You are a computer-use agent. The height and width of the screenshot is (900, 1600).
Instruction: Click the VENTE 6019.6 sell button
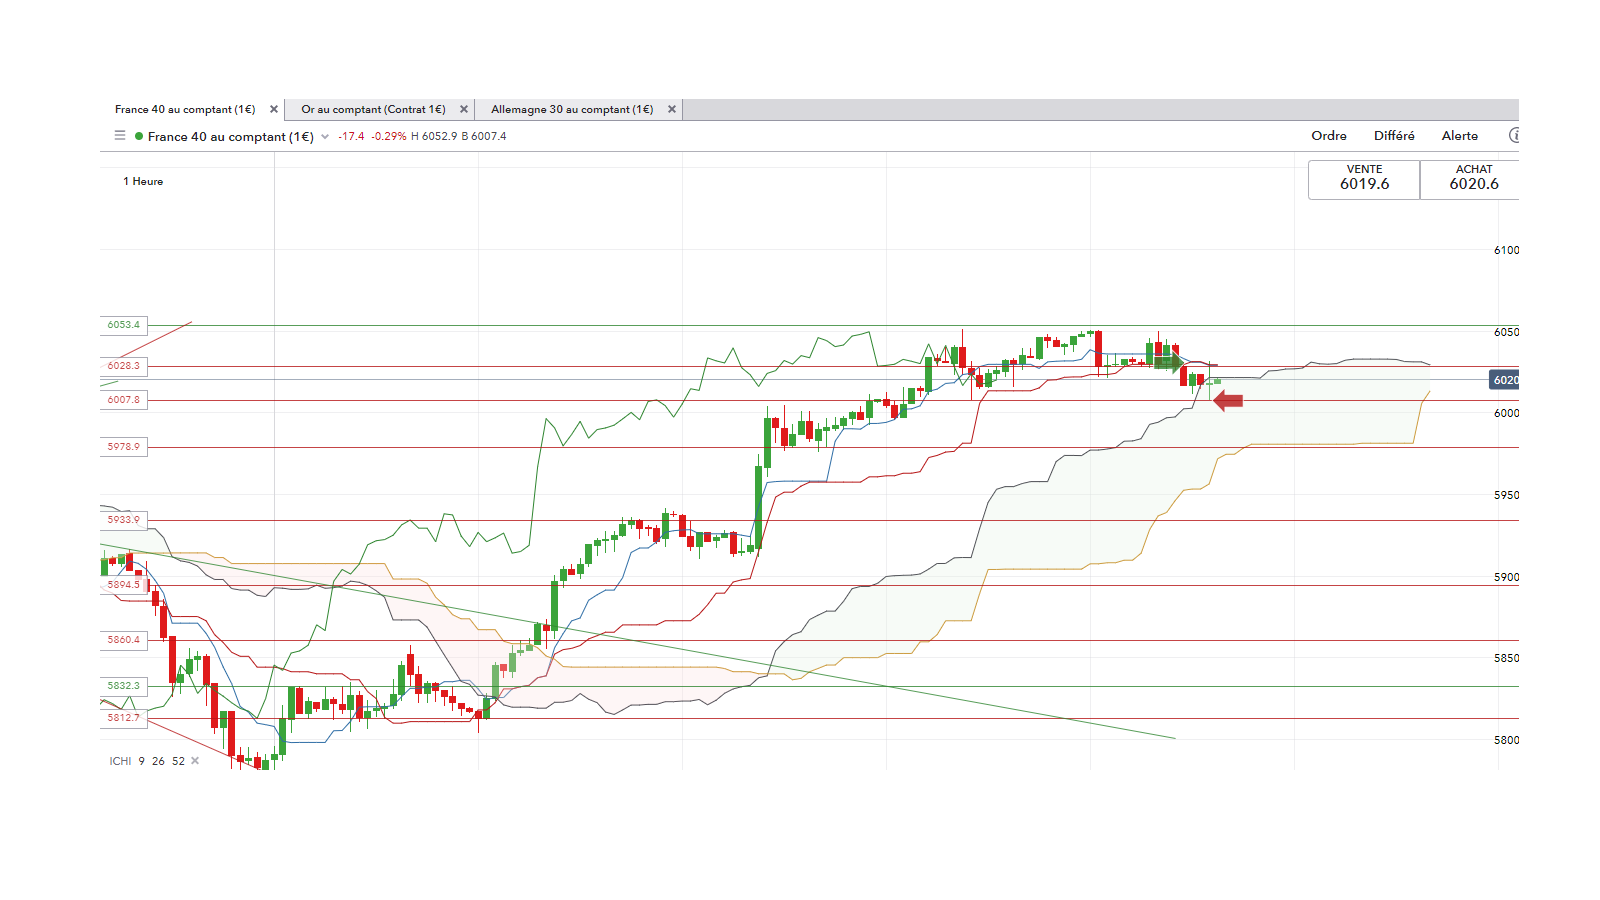(x=1364, y=180)
